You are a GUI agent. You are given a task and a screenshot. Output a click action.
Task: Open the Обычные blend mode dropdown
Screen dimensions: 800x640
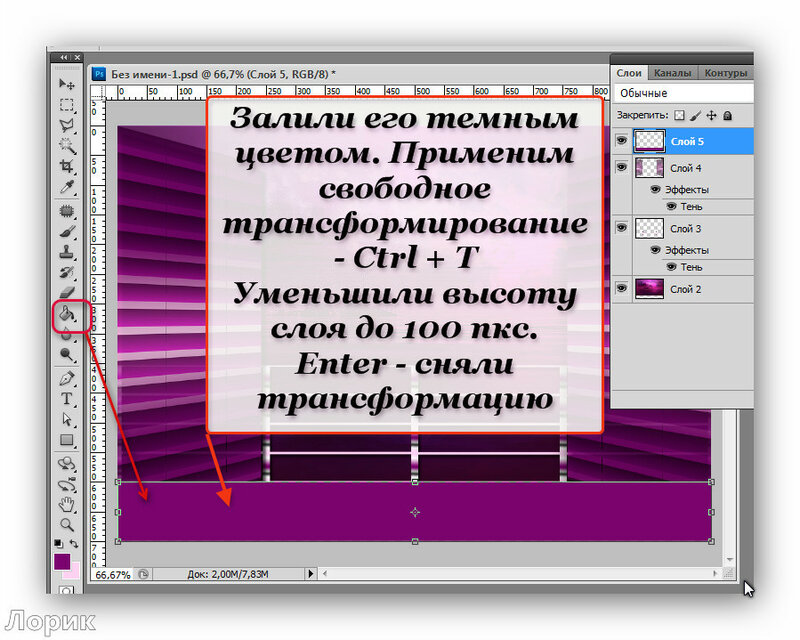coord(684,93)
